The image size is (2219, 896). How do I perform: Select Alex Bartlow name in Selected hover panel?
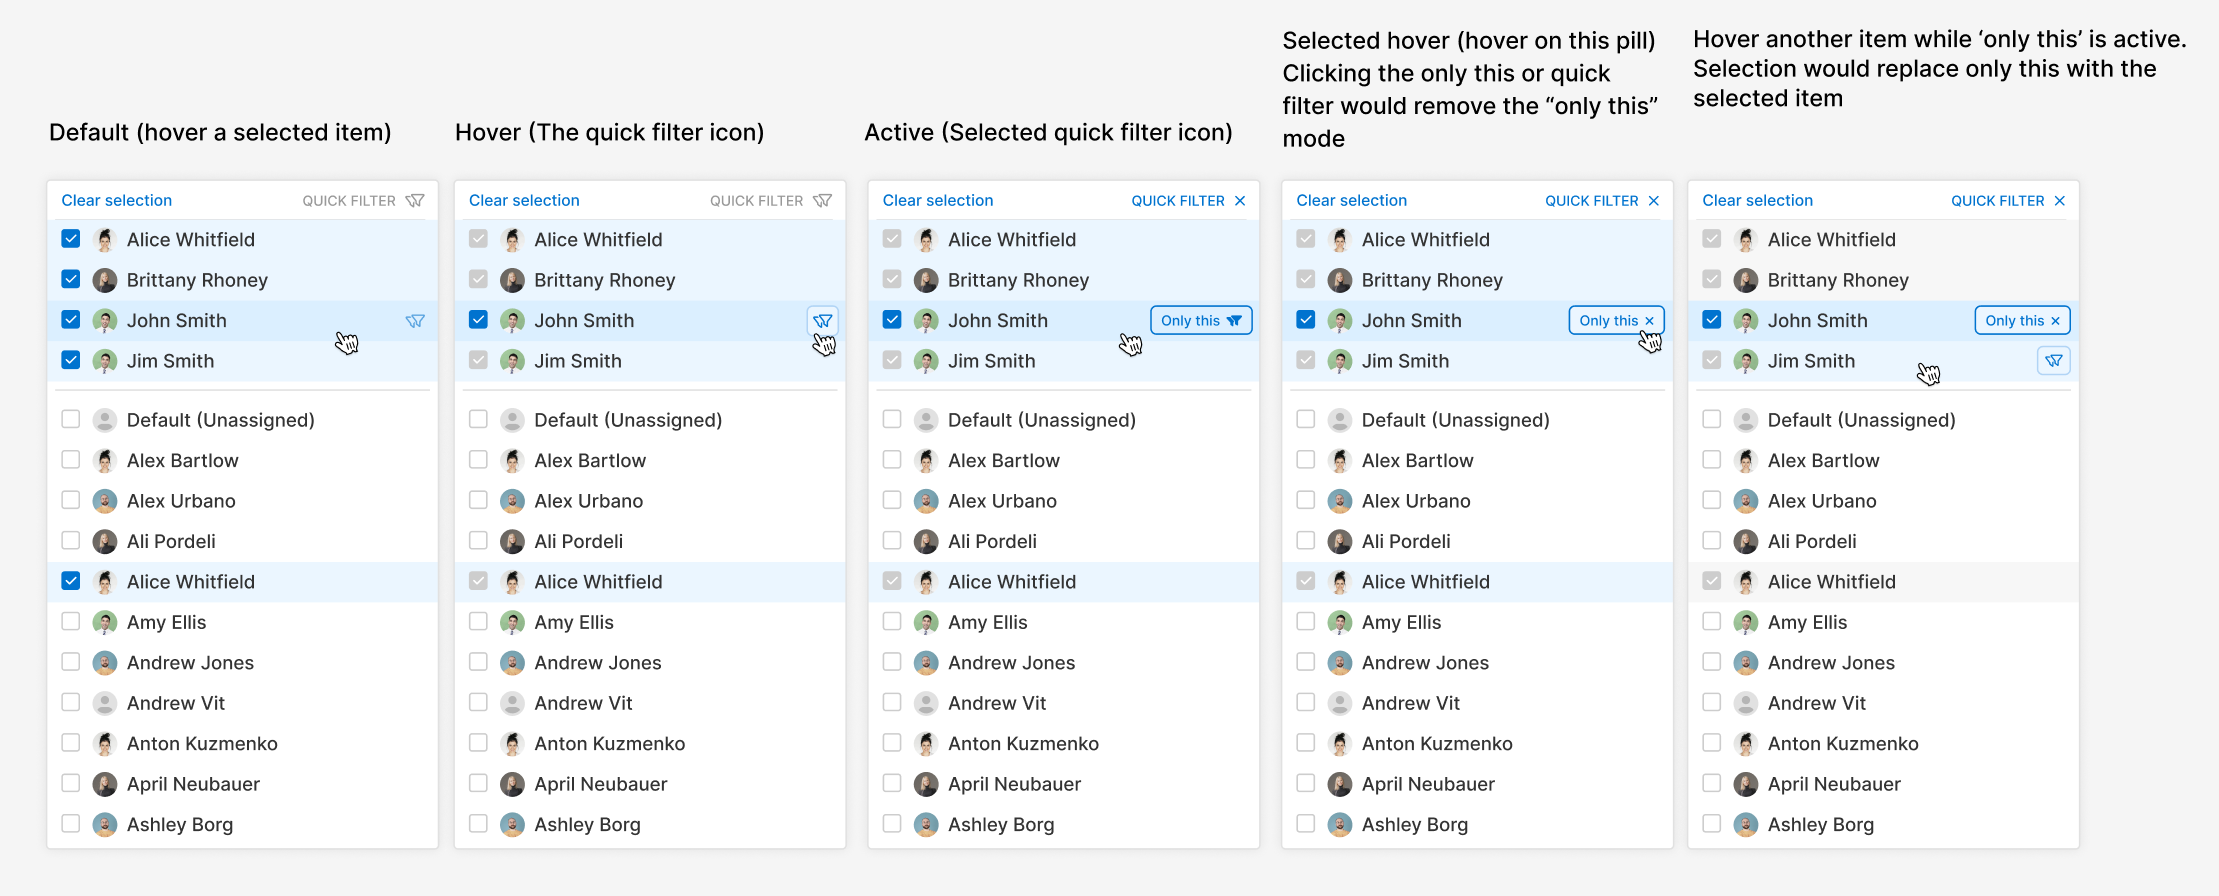1417,460
